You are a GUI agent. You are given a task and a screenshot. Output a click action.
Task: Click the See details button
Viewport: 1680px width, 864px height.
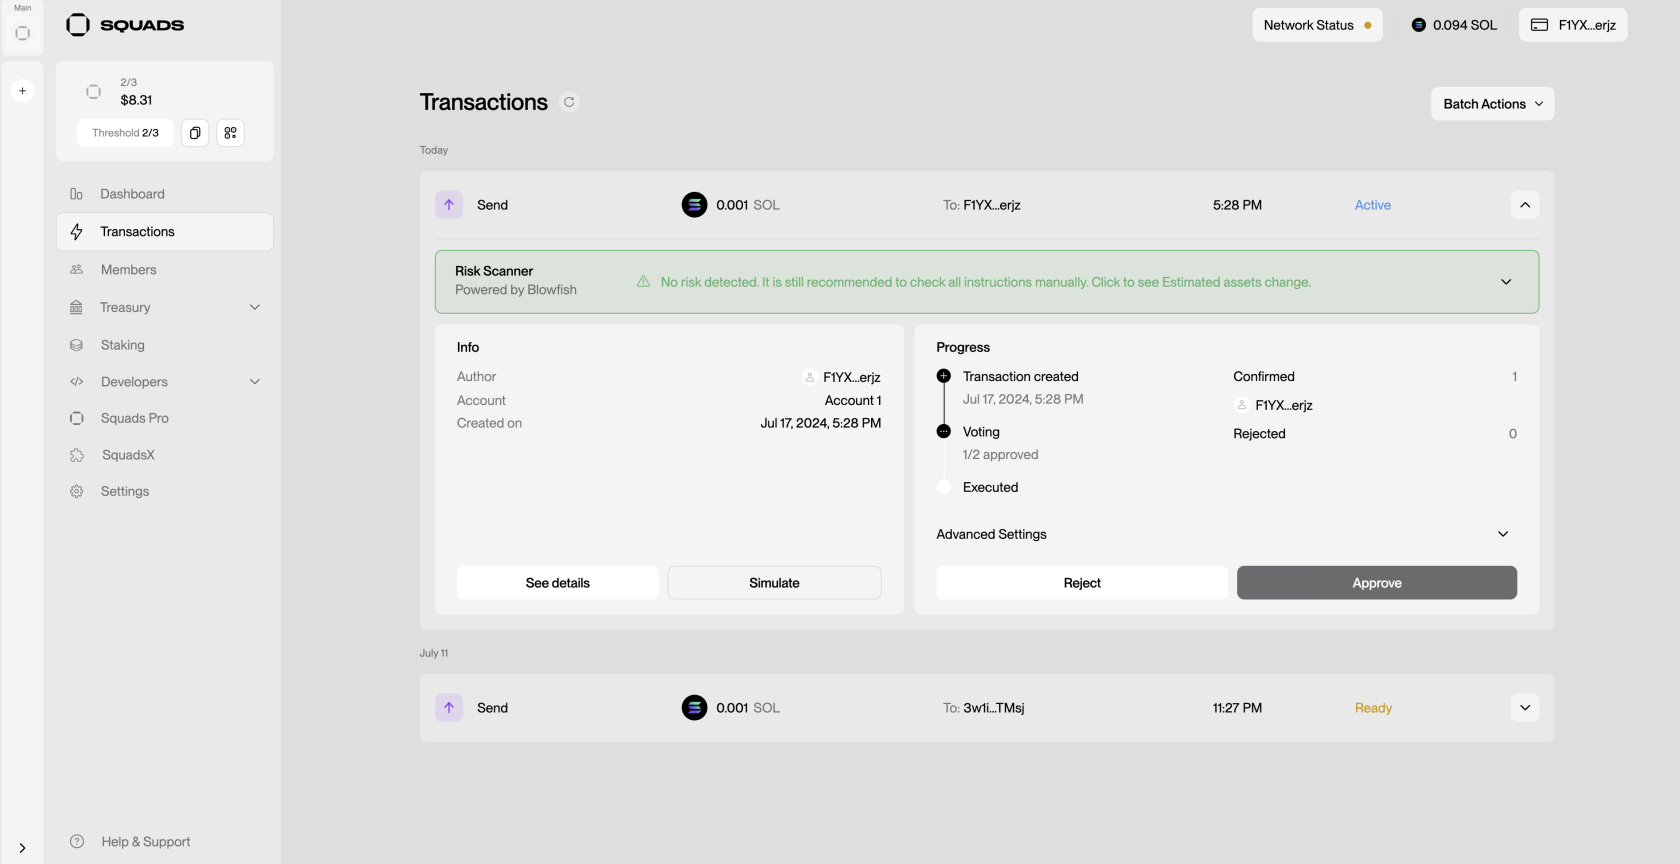tap(558, 583)
